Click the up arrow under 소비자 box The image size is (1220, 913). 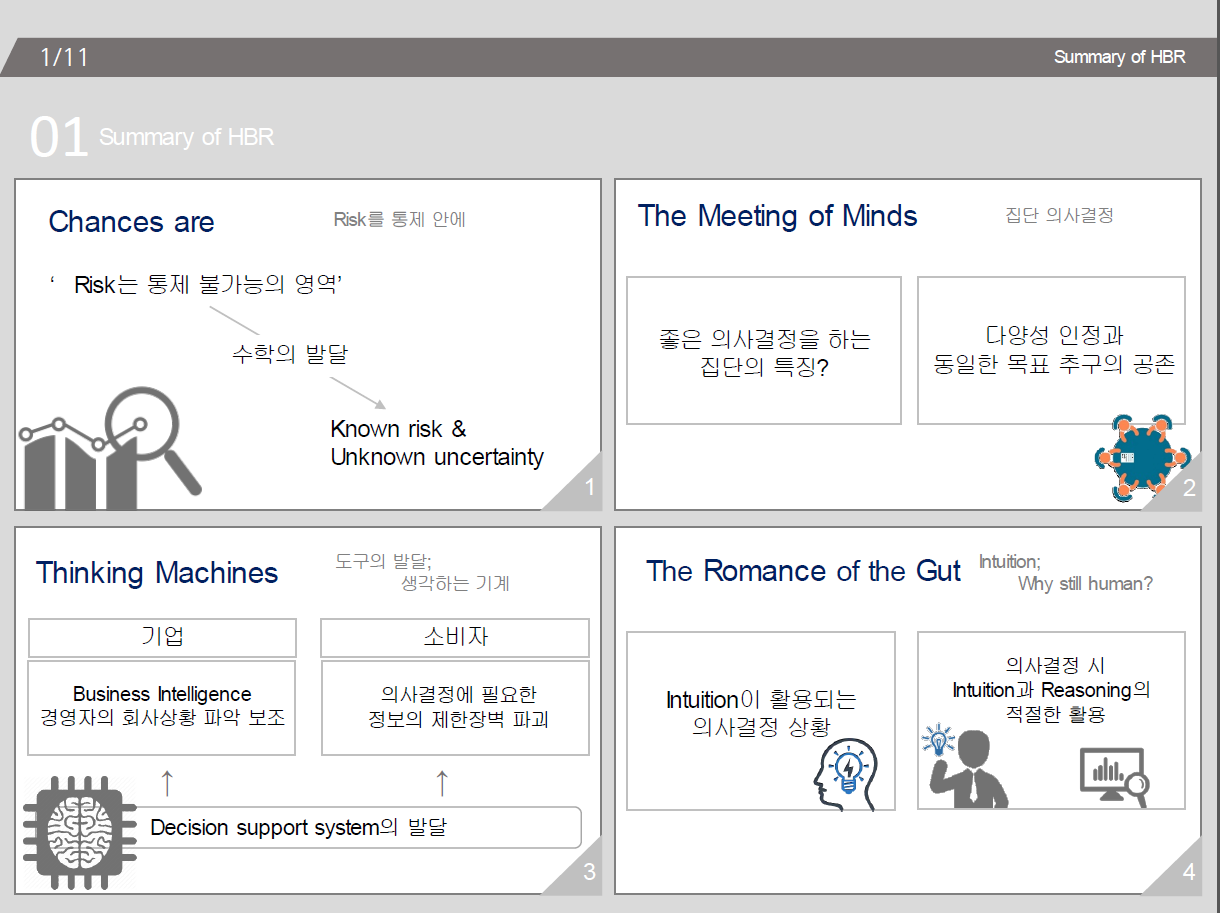442,783
